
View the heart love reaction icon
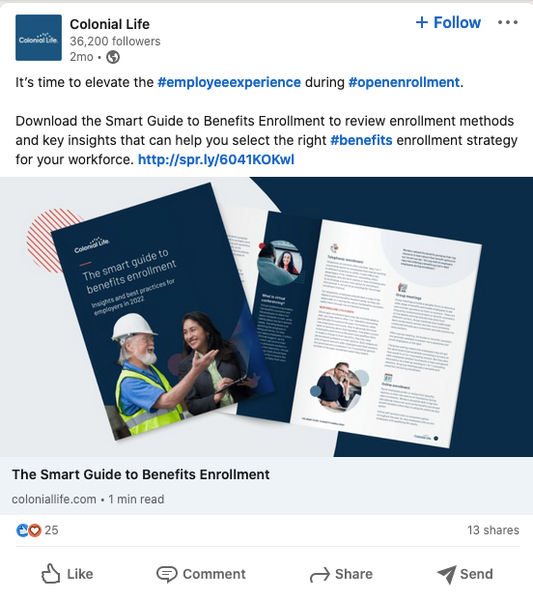[35, 530]
